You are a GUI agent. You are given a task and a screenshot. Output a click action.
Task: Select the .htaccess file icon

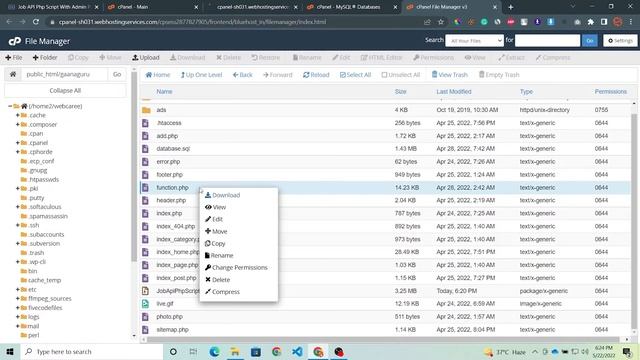pyautogui.click(x=145, y=123)
